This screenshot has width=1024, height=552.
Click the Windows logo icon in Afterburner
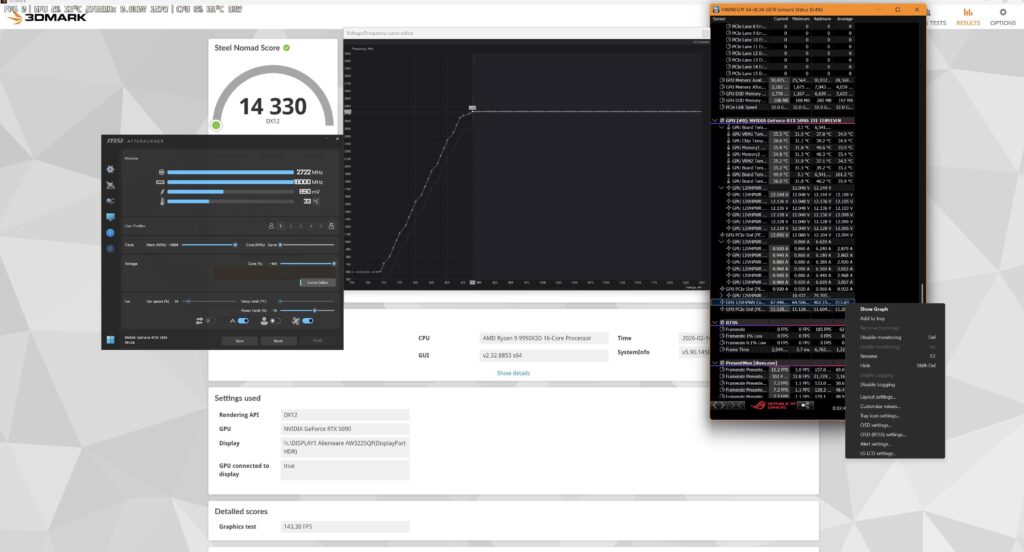pyautogui.click(x=110, y=340)
